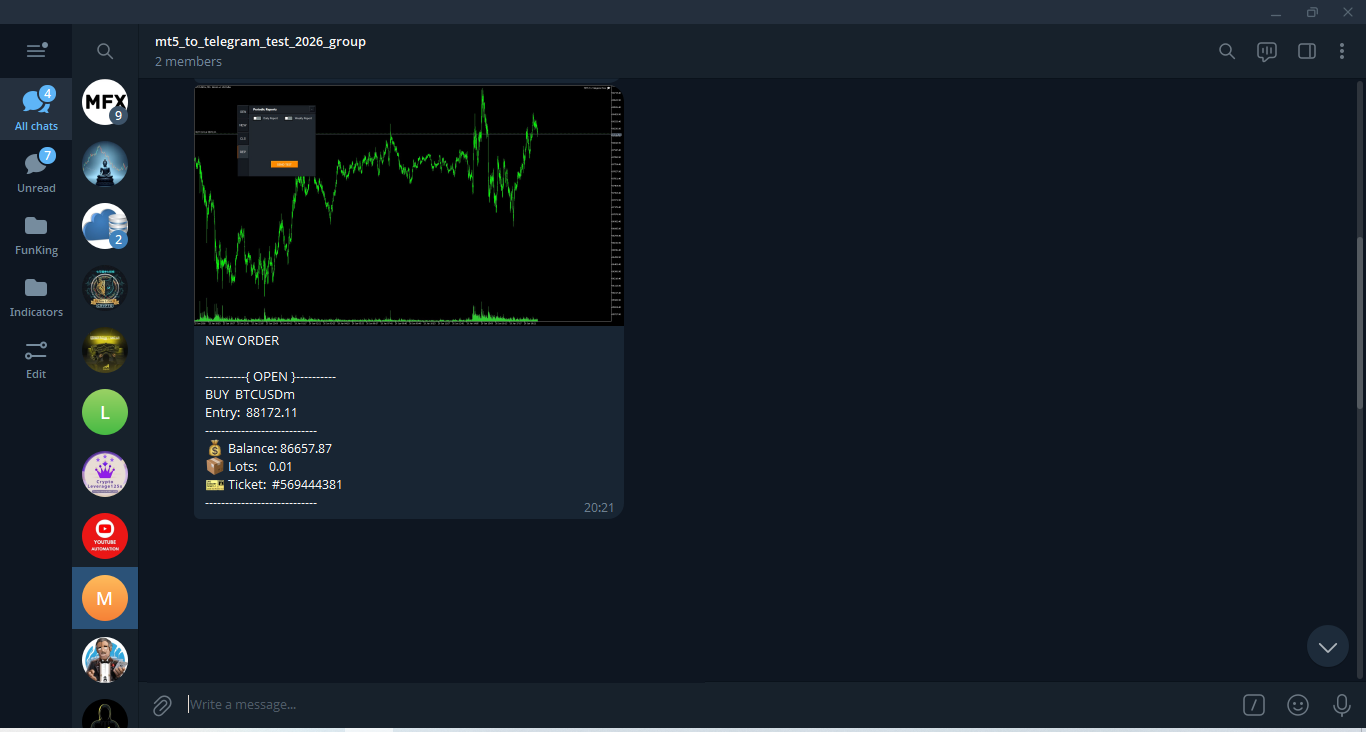This screenshot has height=732, width=1366.
Task: Click the "Entry: 88172.11" line
Action: click(x=251, y=413)
